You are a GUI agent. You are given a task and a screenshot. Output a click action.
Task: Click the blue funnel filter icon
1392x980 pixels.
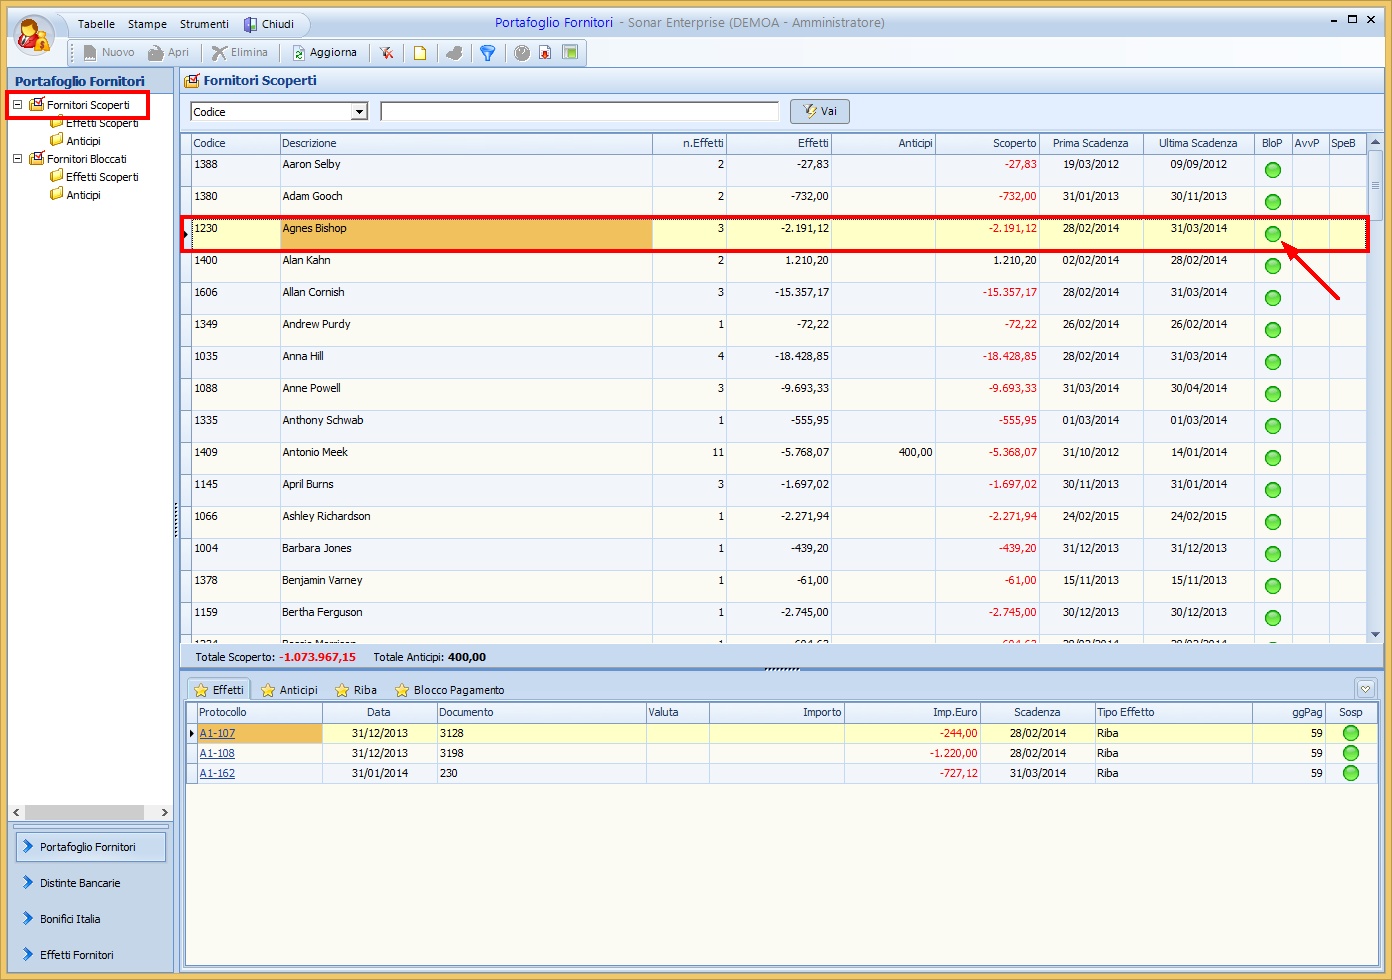click(487, 53)
